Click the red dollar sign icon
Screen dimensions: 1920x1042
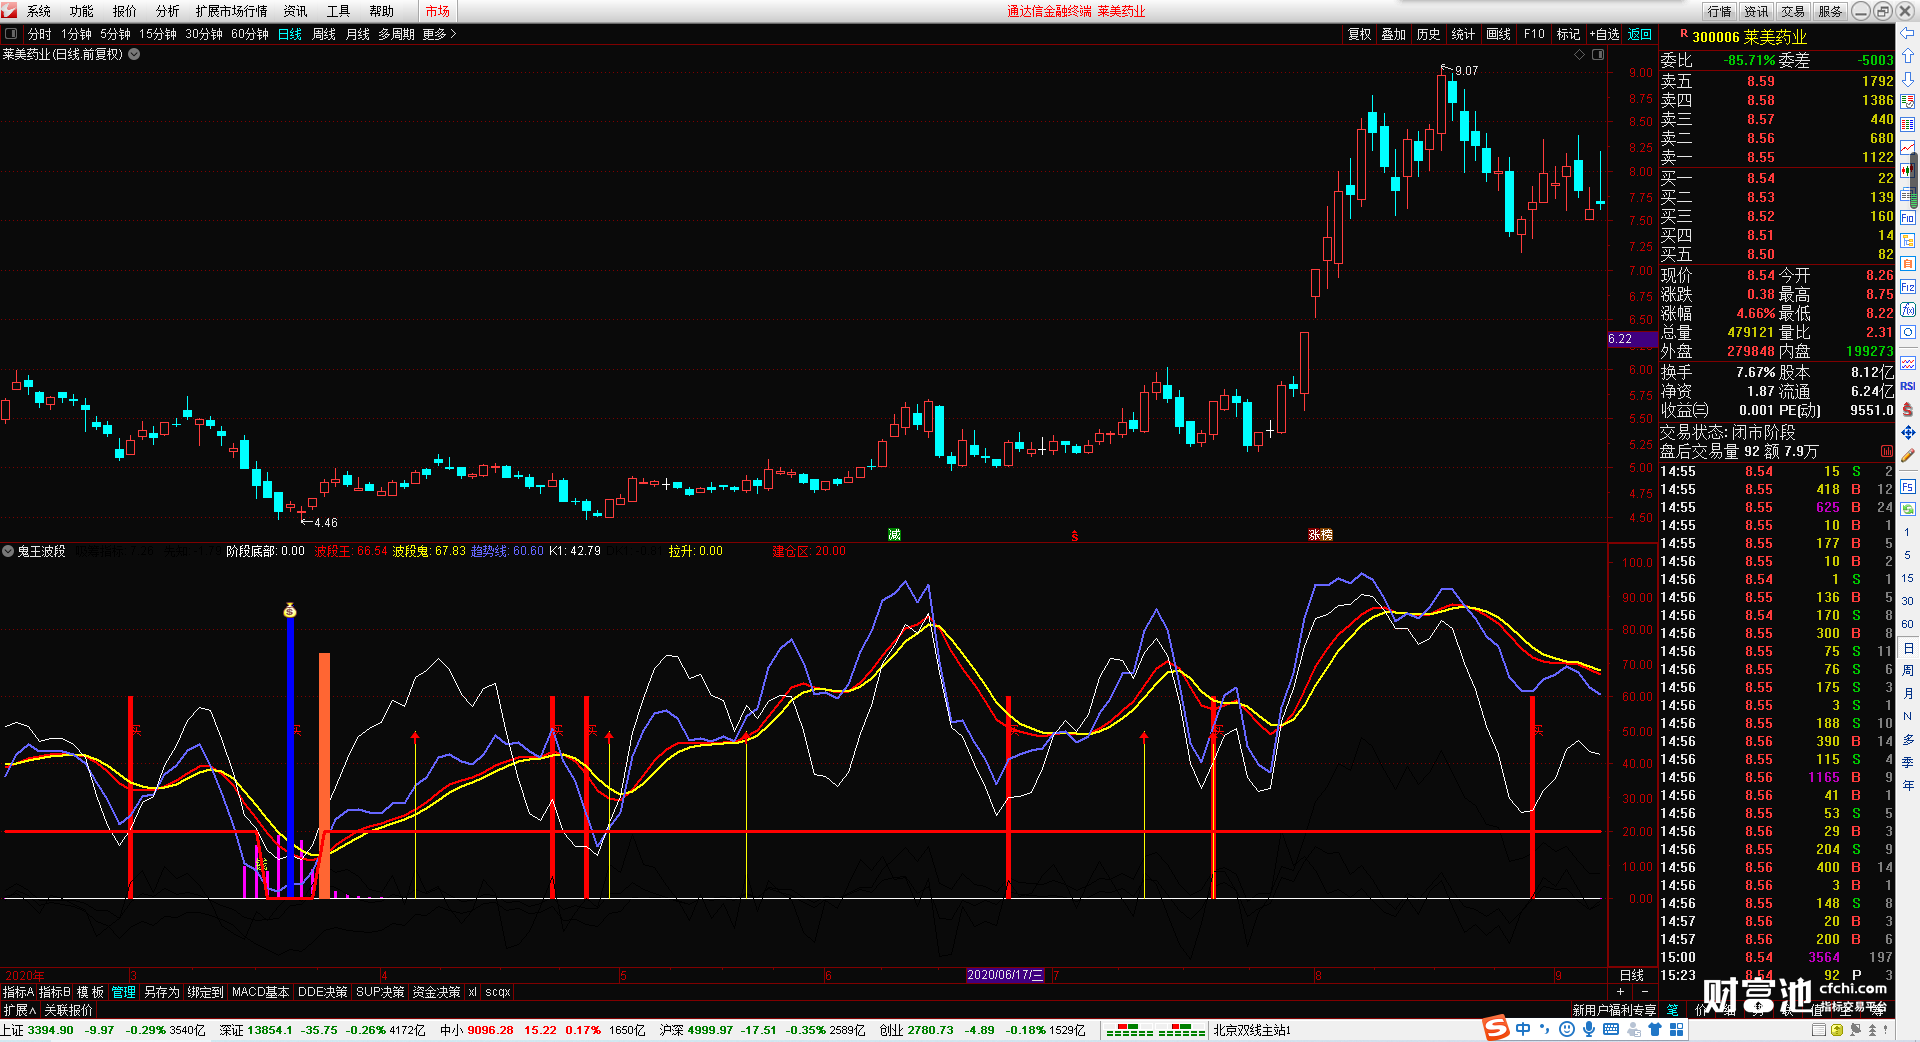(1907, 409)
